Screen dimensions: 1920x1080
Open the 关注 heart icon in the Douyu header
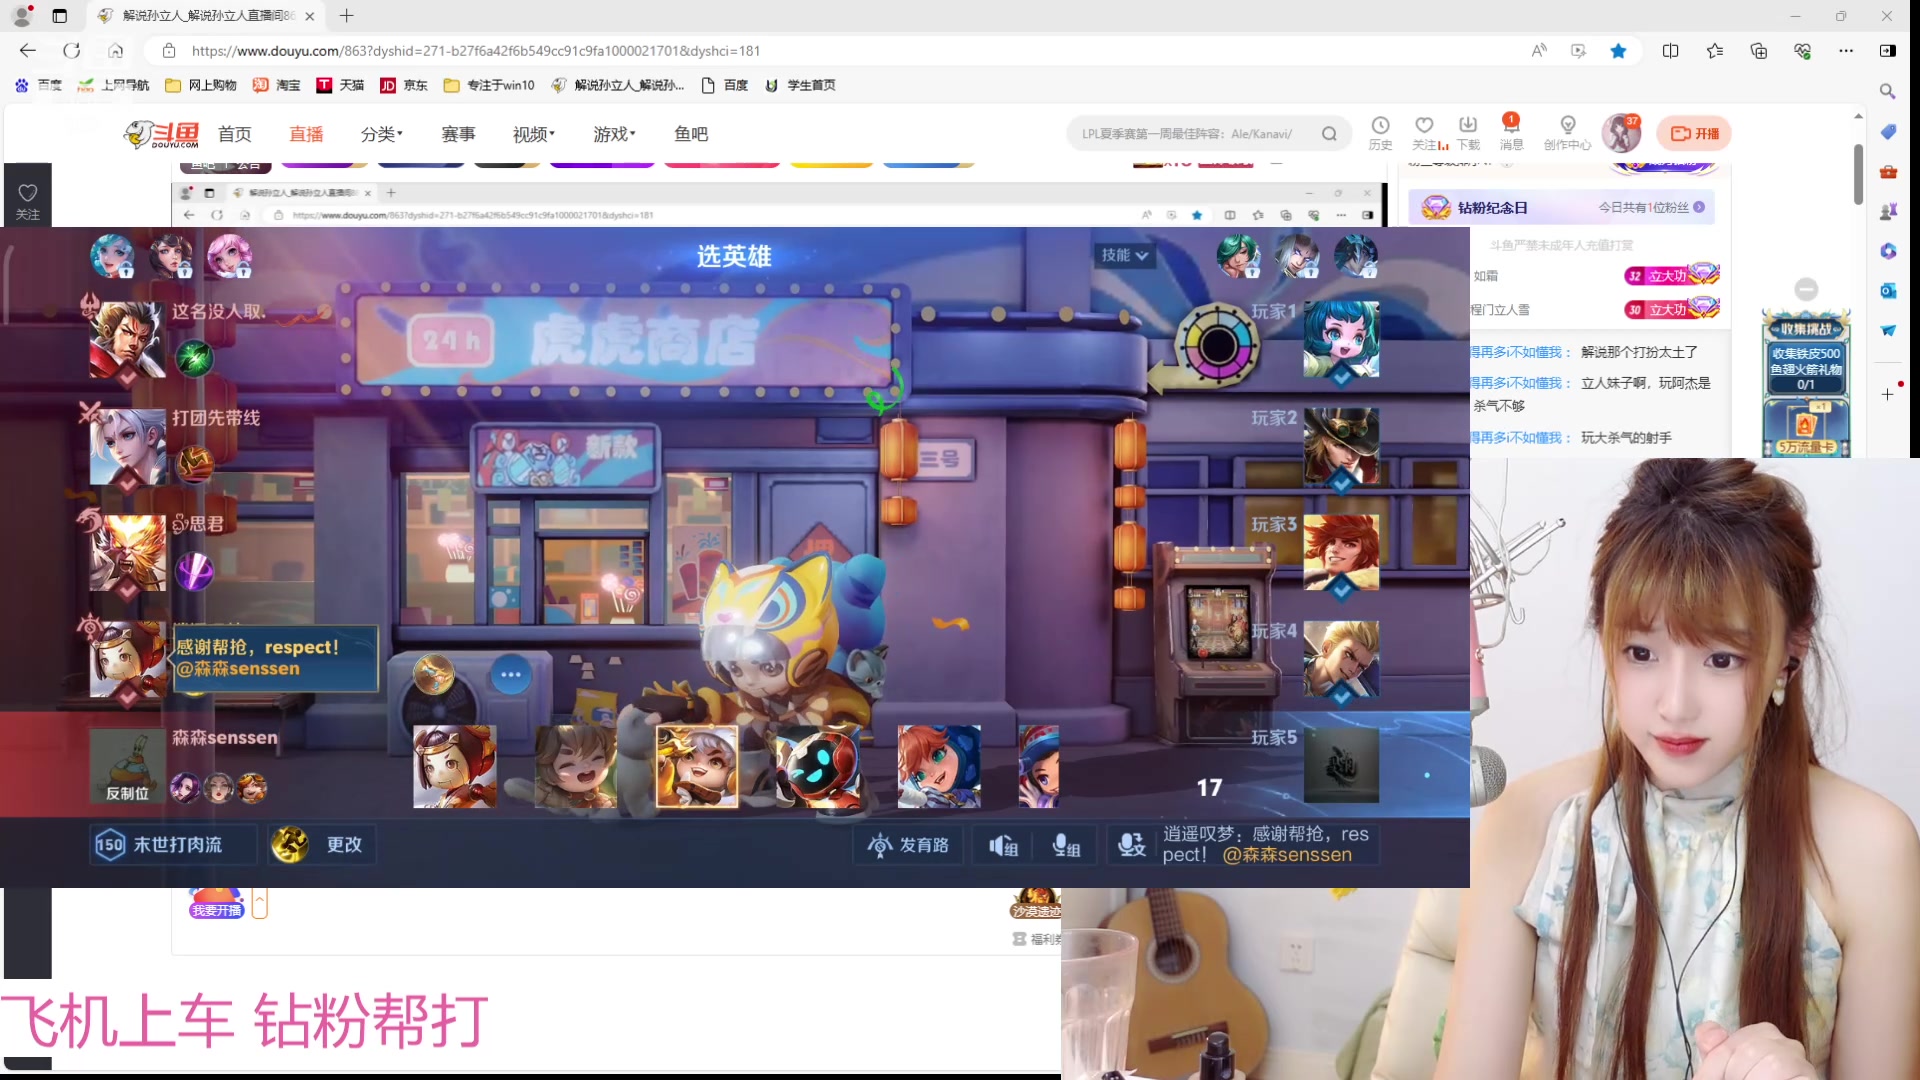pyautogui.click(x=1425, y=132)
